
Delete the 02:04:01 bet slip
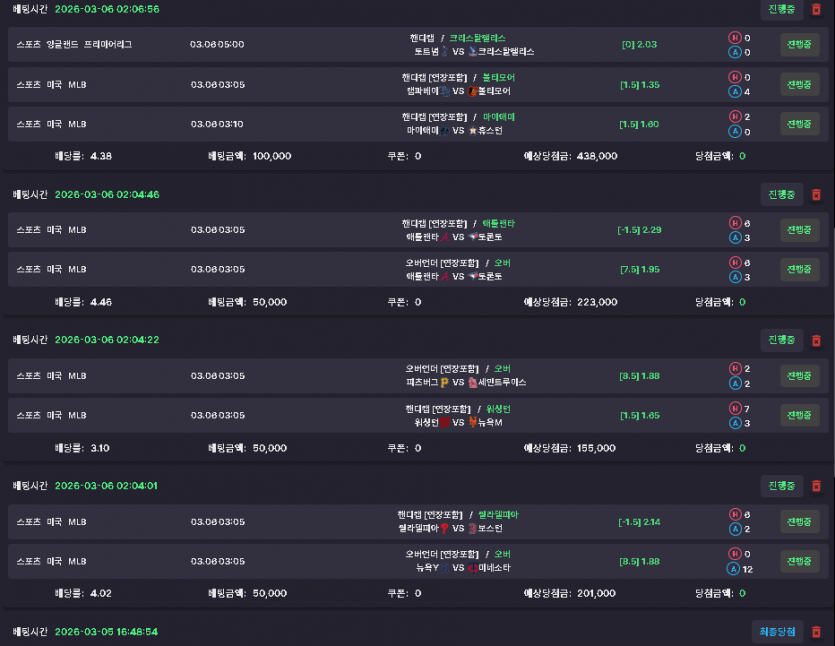click(816, 486)
